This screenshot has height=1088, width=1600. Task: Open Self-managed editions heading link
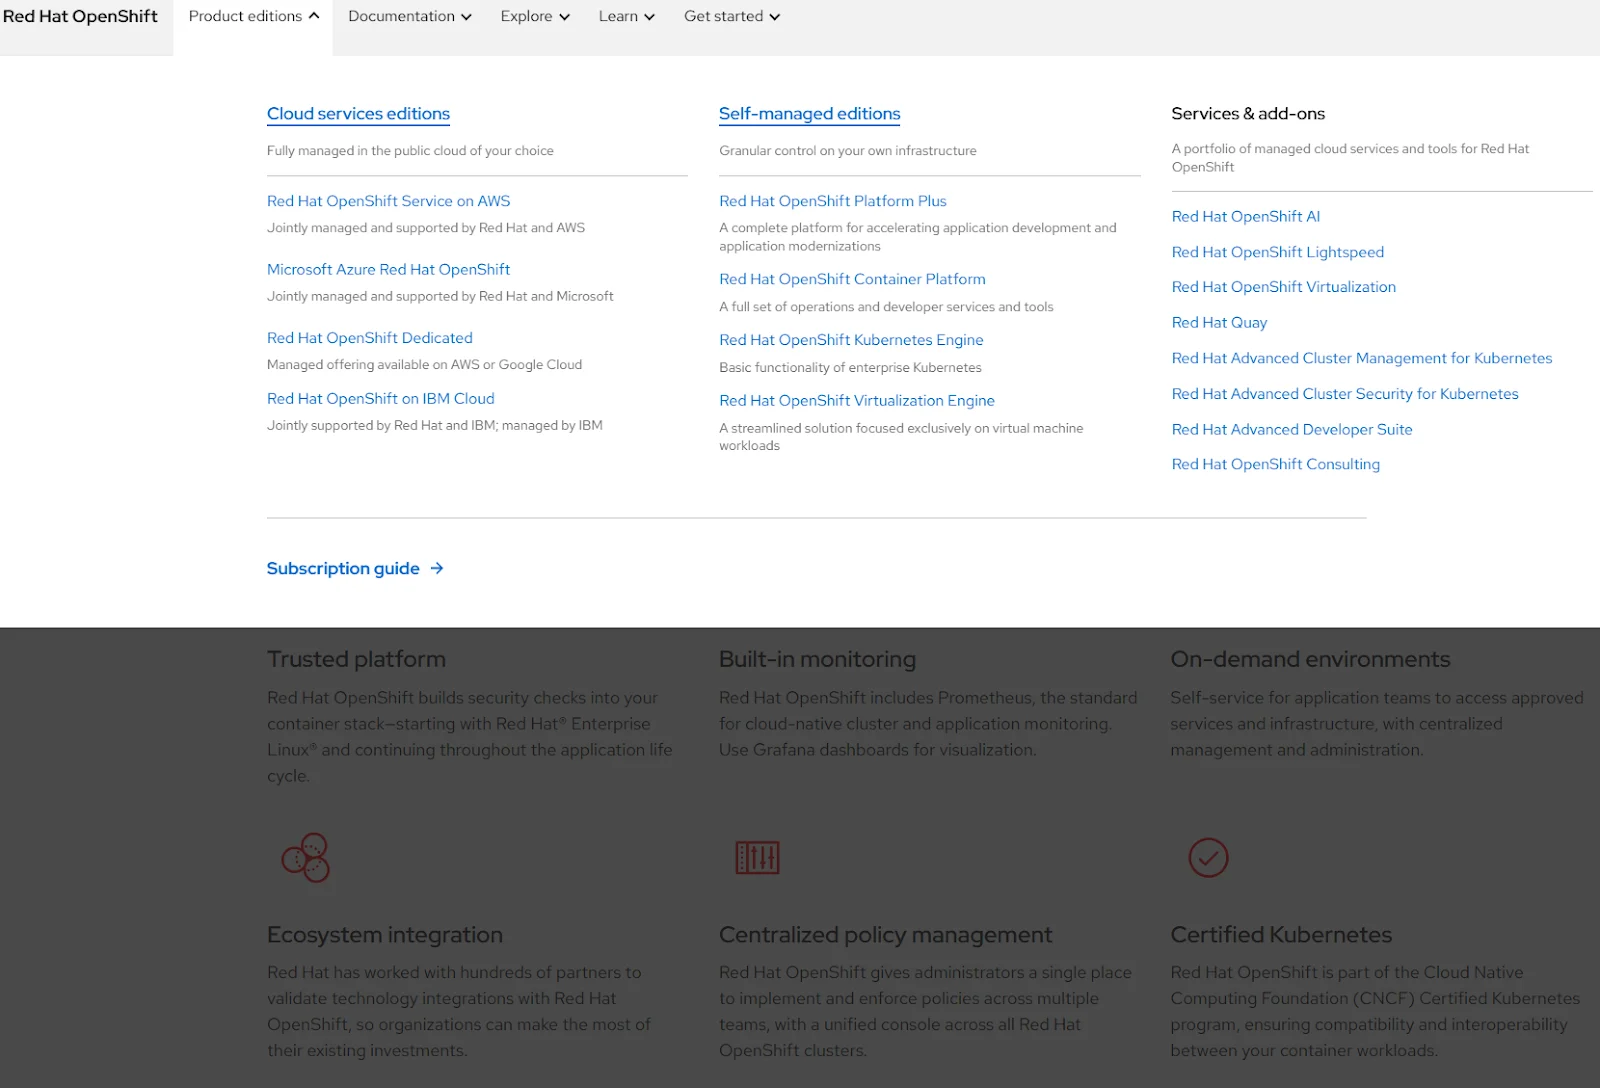point(809,114)
